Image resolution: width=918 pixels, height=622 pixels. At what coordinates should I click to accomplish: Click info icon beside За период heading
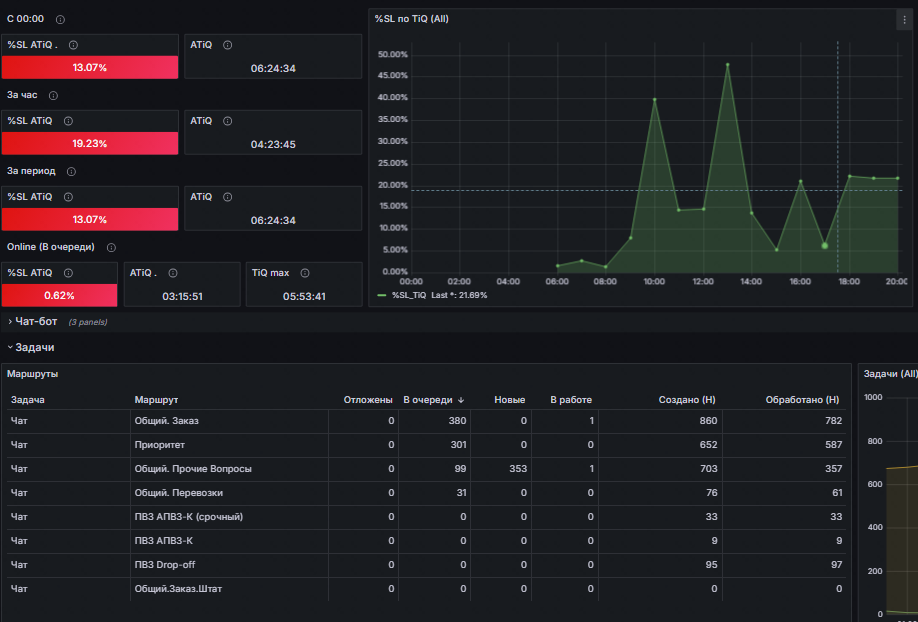tap(71, 172)
